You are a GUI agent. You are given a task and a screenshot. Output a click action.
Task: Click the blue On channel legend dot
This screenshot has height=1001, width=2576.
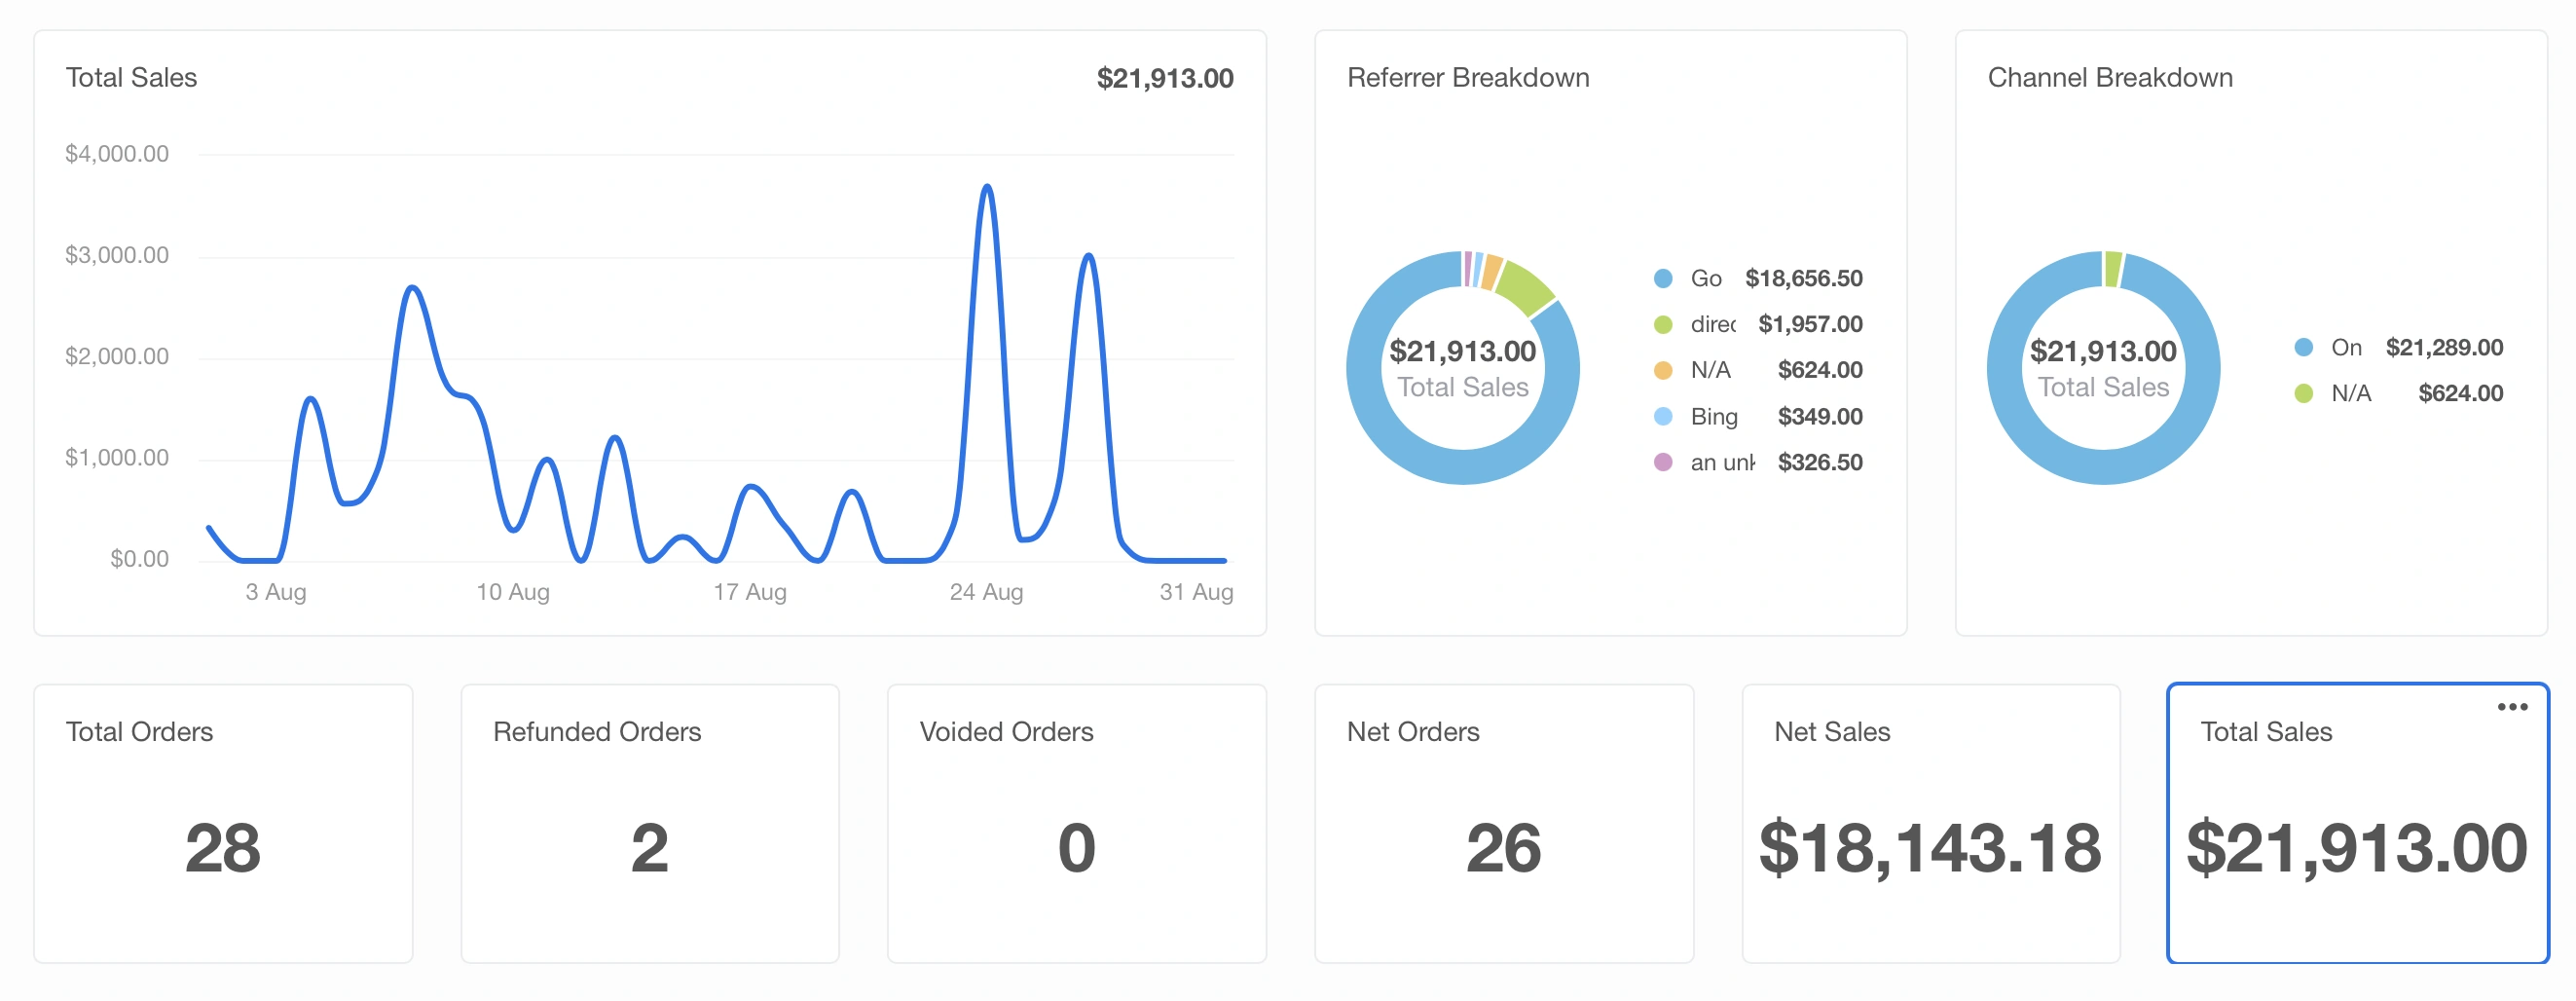point(2303,347)
